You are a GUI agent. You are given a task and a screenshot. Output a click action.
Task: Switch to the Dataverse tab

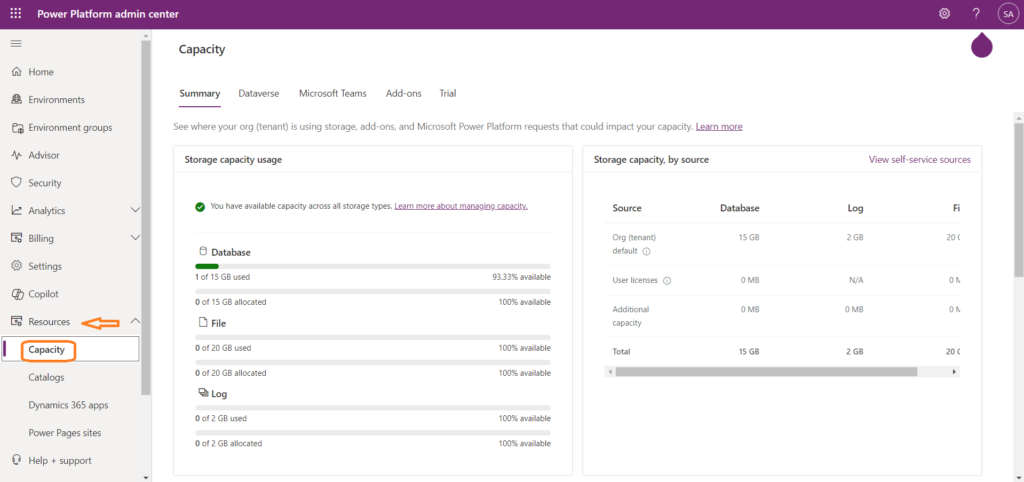pyautogui.click(x=259, y=93)
